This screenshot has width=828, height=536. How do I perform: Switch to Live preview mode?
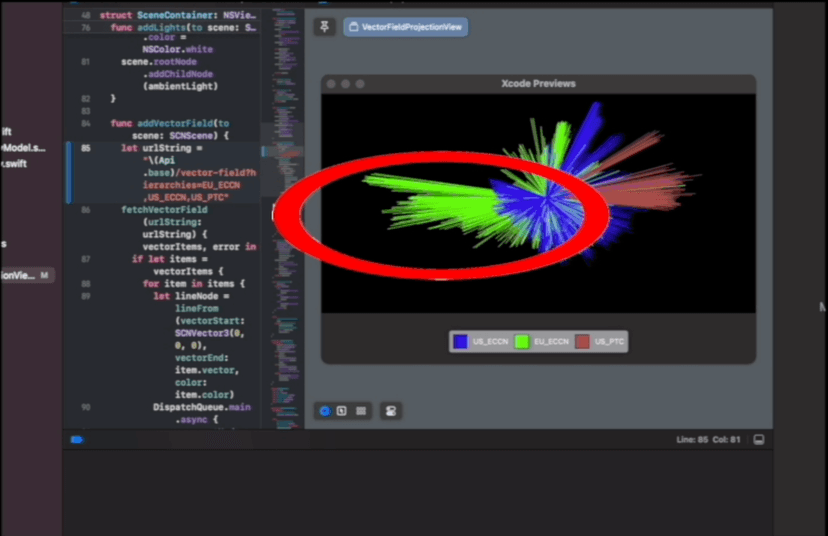click(324, 411)
